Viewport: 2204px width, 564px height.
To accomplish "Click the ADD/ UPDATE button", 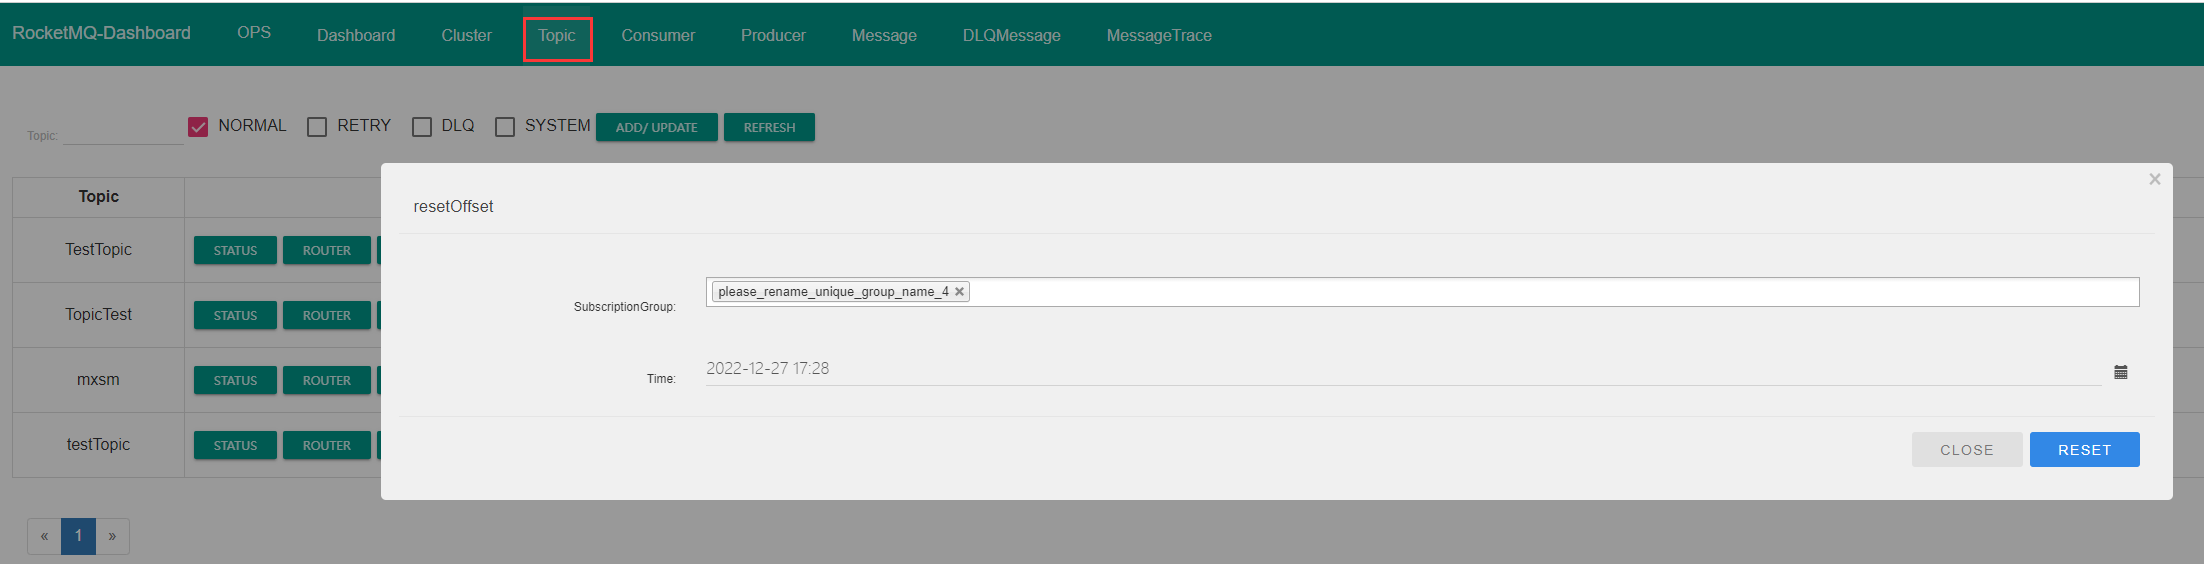I will point(656,128).
